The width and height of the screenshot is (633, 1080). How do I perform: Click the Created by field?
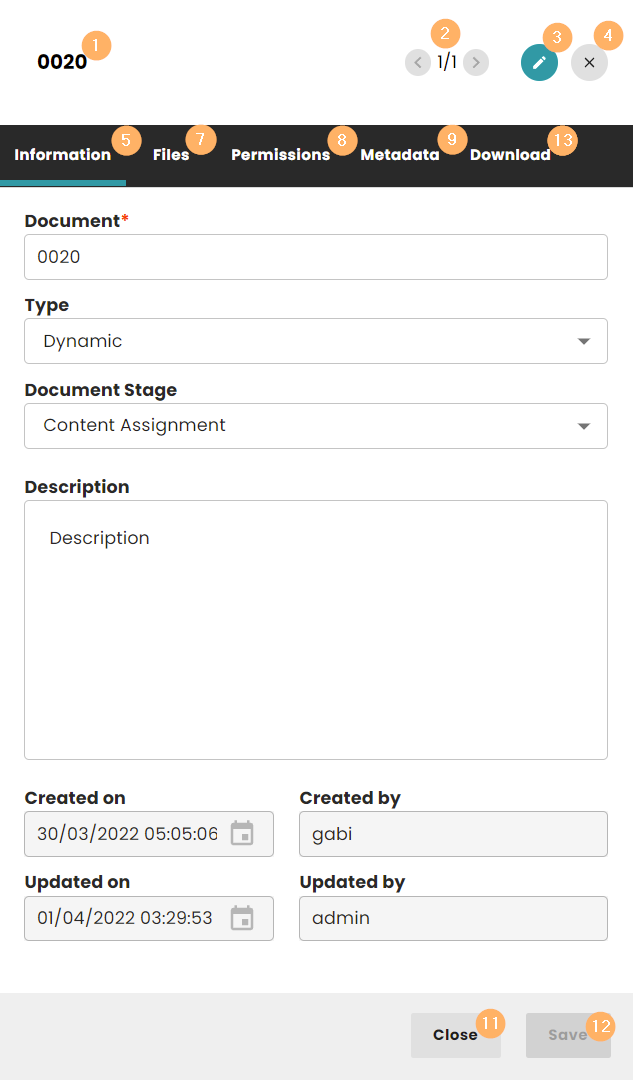pos(452,834)
